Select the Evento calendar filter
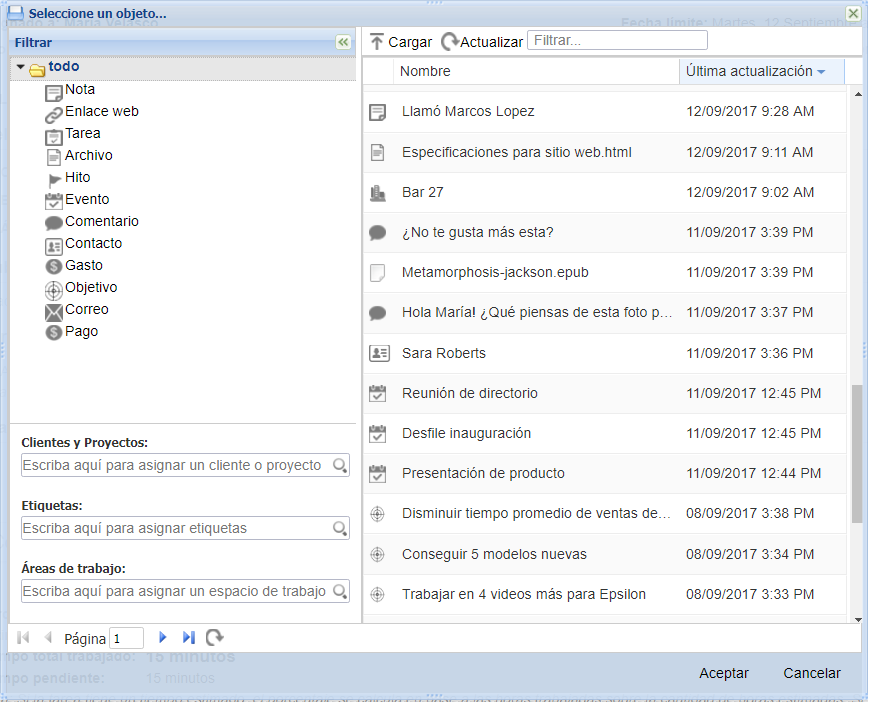 (54, 201)
